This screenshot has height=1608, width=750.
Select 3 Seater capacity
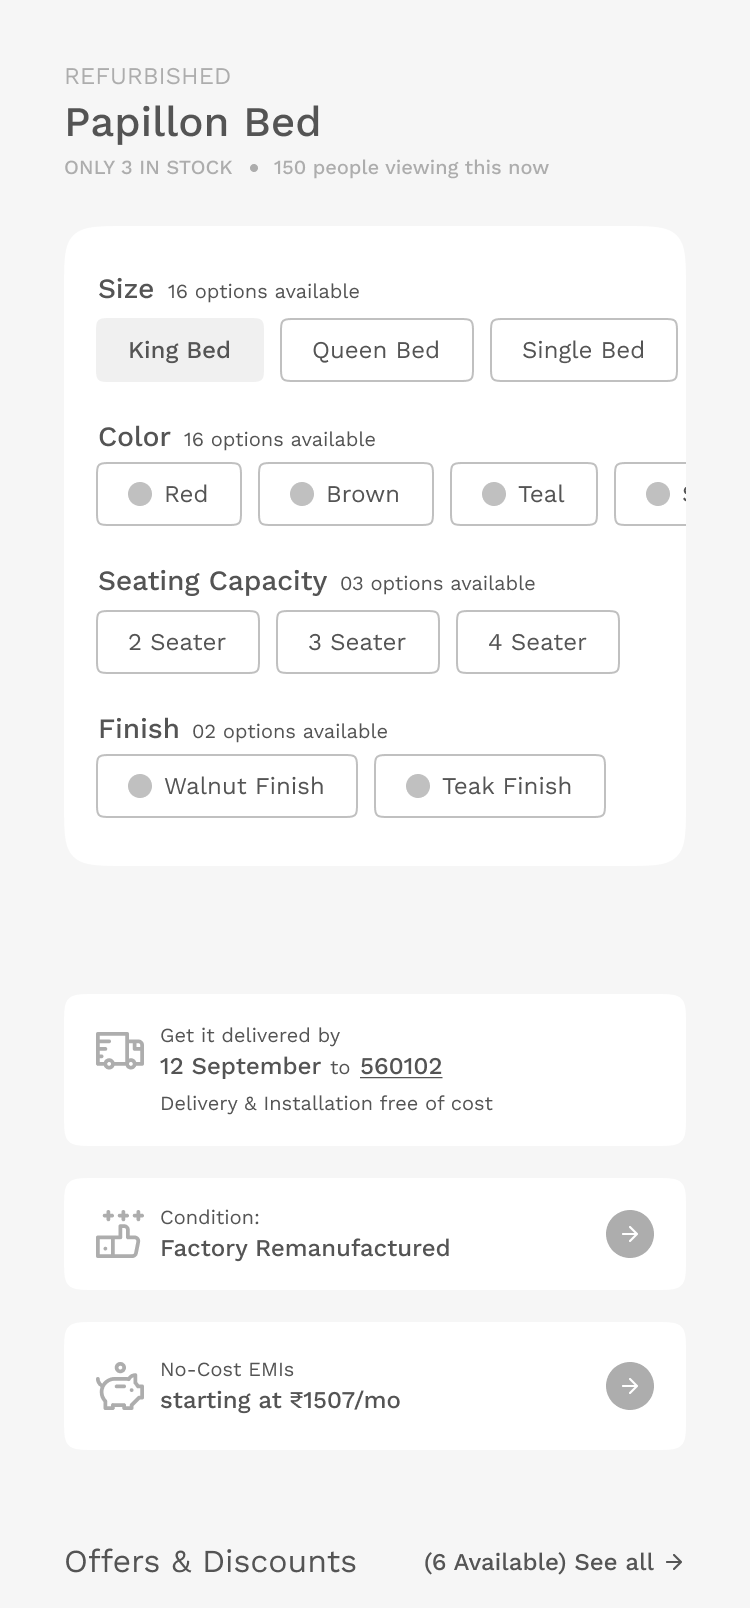point(358,642)
